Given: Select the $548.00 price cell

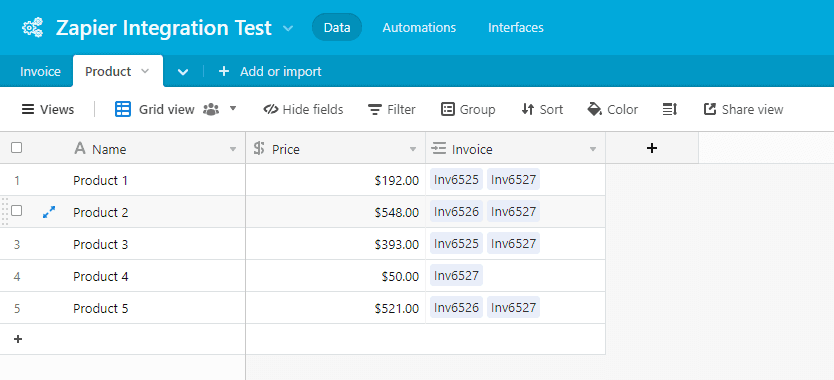Looking at the screenshot, I should (x=336, y=212).
